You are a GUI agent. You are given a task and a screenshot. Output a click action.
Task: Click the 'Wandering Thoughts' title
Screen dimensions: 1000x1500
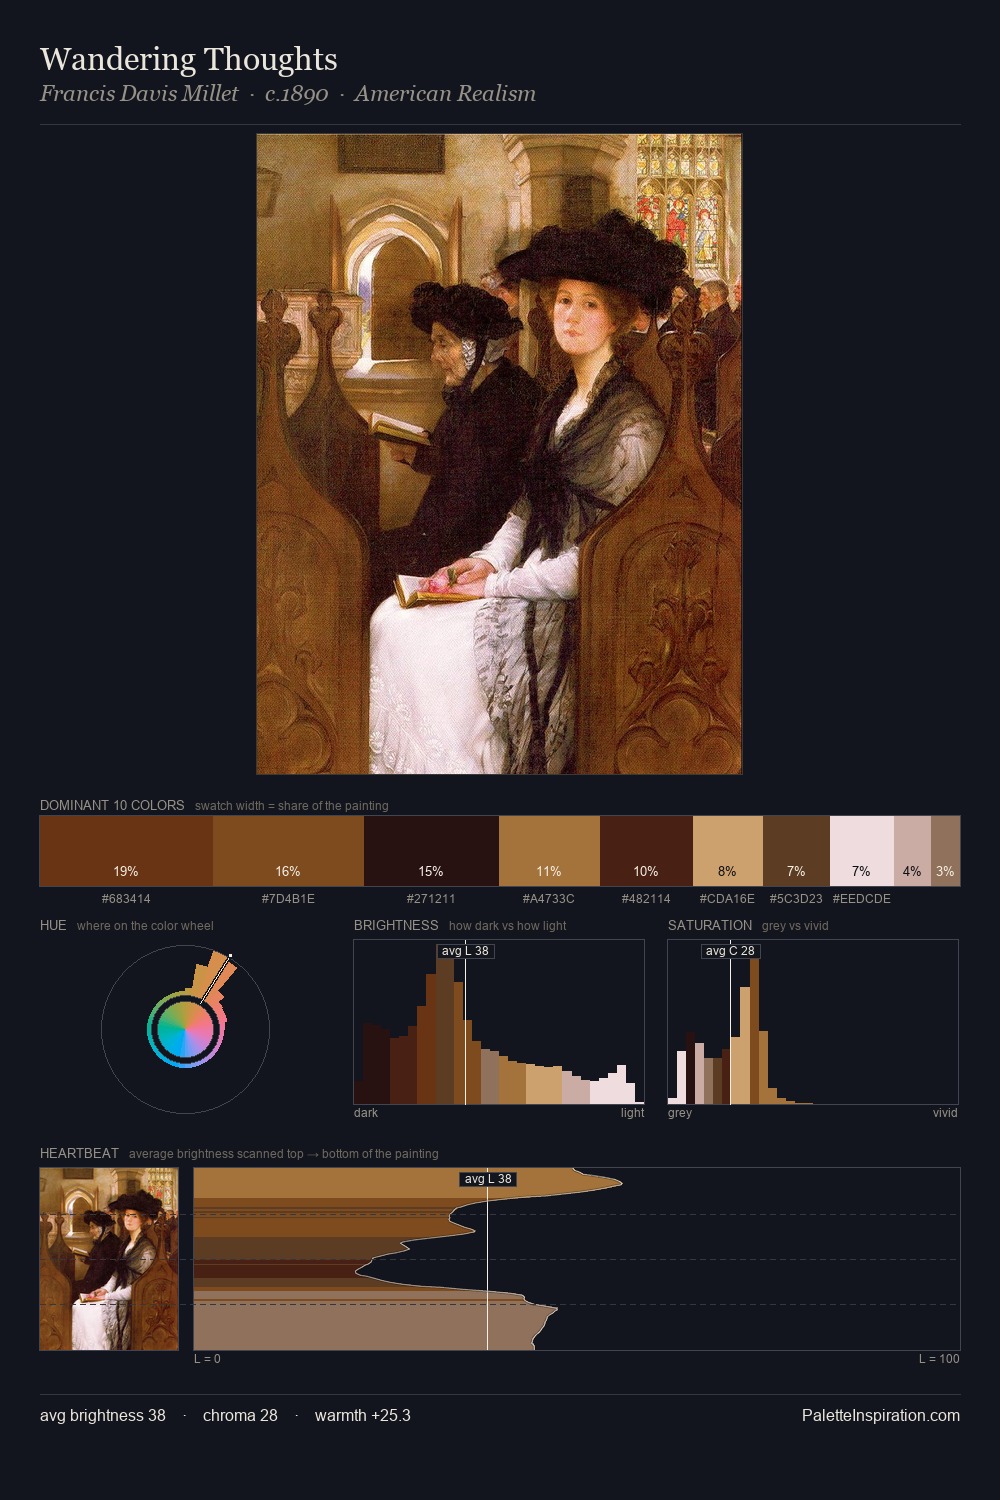[189, 59]
